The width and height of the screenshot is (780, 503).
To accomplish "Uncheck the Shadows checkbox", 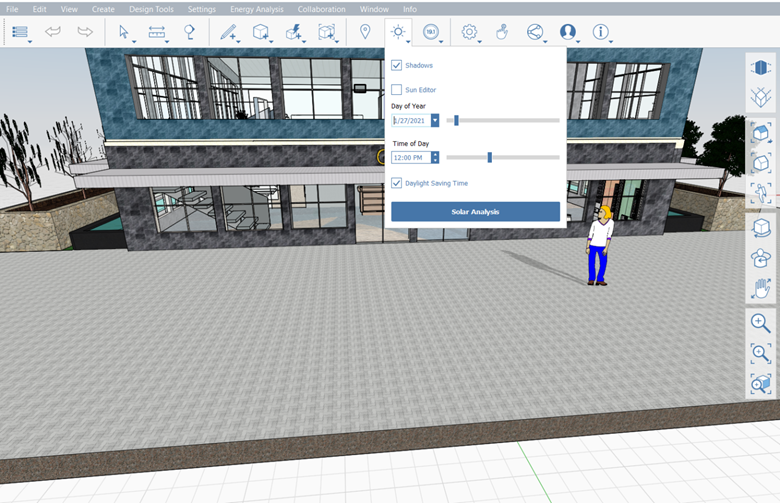I will tap(396, 65).
